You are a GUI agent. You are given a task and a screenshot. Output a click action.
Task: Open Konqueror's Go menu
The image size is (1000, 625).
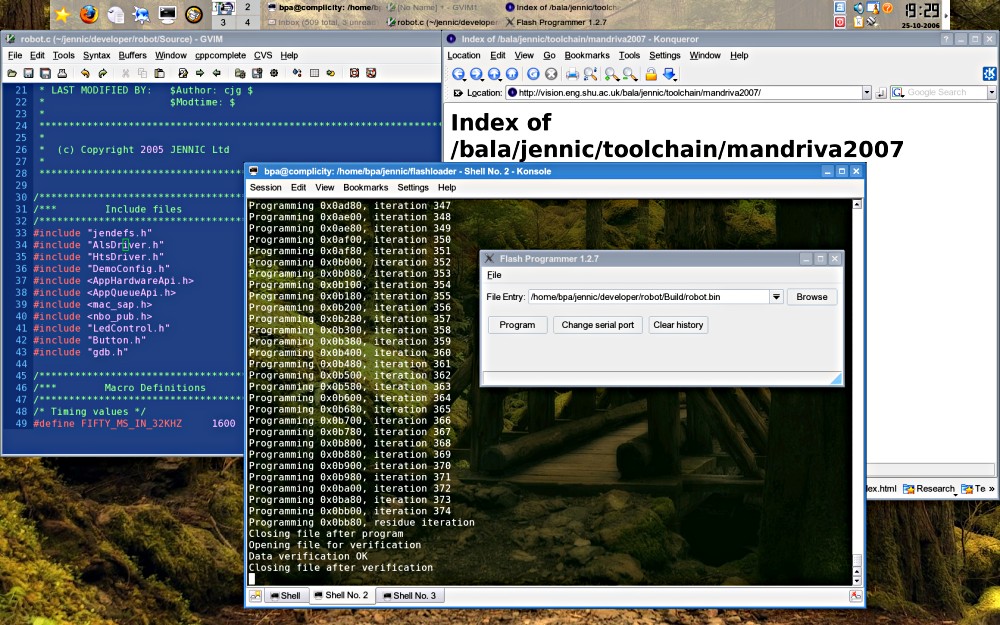[549, 55]
